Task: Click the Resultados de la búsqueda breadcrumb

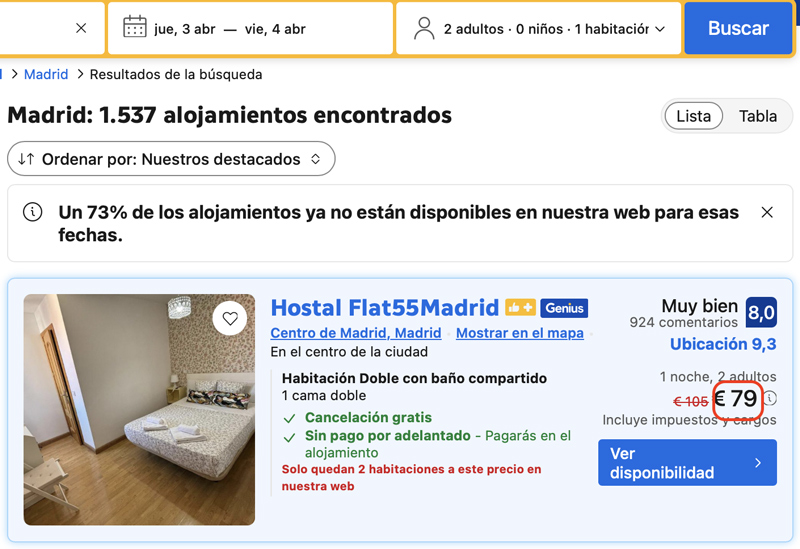Action: pos(176,74)
